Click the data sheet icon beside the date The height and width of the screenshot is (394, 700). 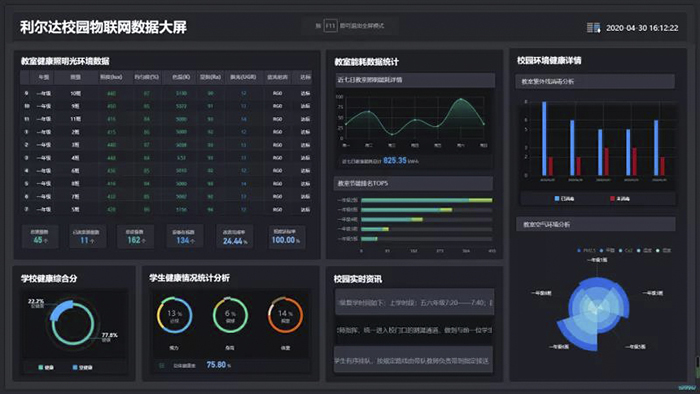point(593,28)
